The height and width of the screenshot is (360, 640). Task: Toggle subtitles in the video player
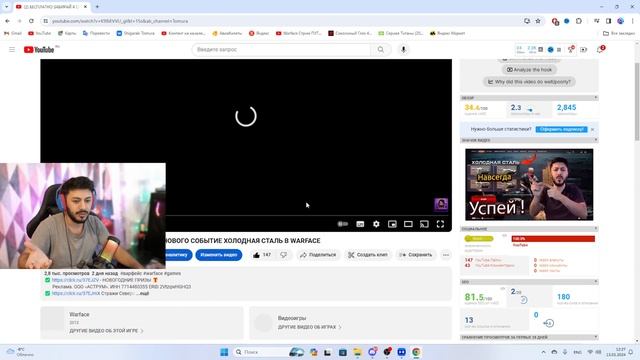click(360, 224)
